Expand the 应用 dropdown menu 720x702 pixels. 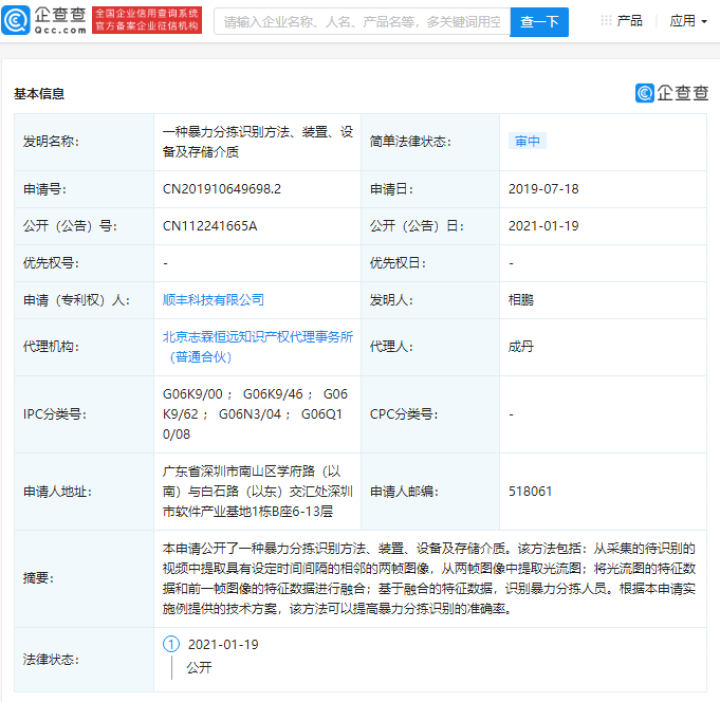[688, 21]
